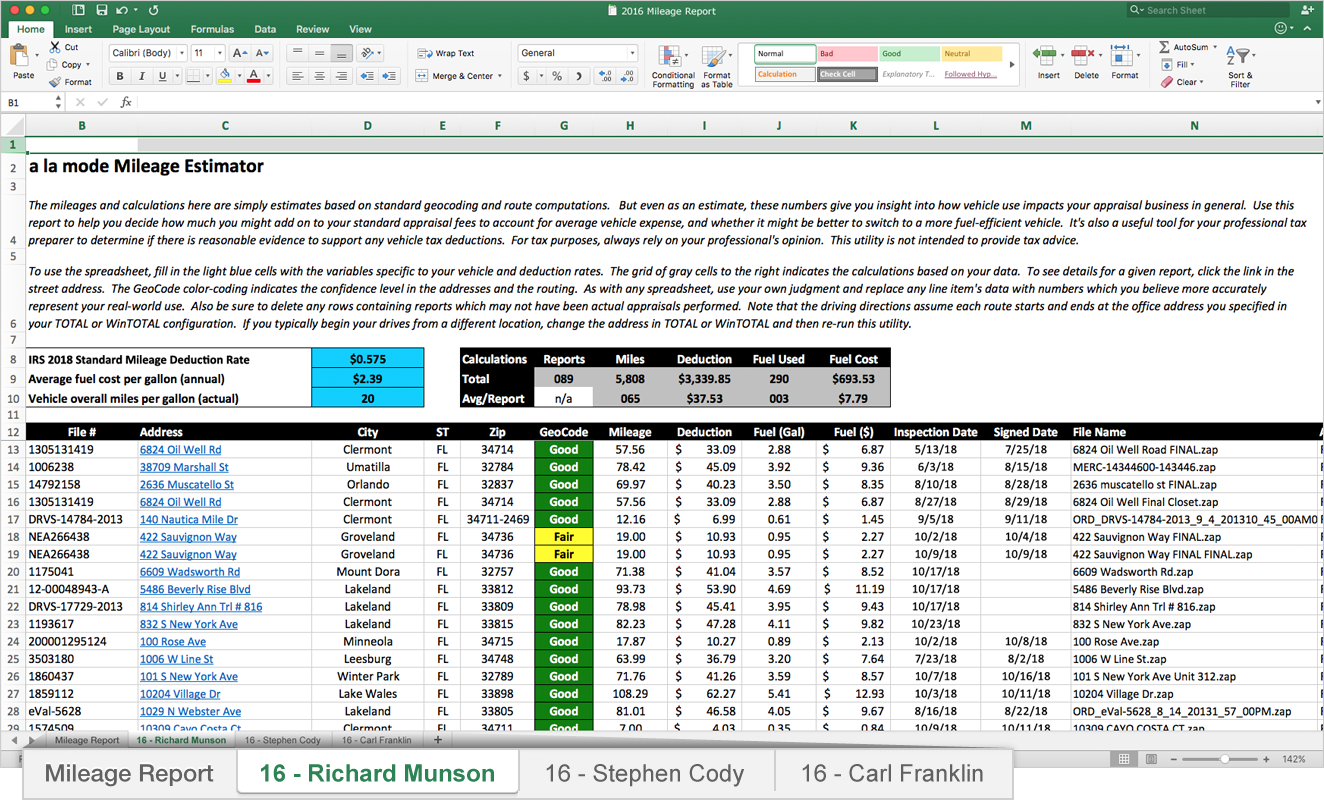Switch to the Data tab

click(265, 29)
